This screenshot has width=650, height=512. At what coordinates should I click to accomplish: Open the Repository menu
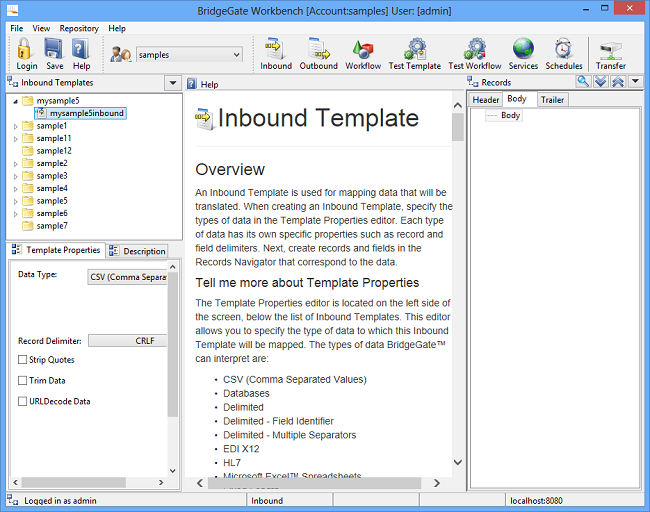[x=79, y=28]
